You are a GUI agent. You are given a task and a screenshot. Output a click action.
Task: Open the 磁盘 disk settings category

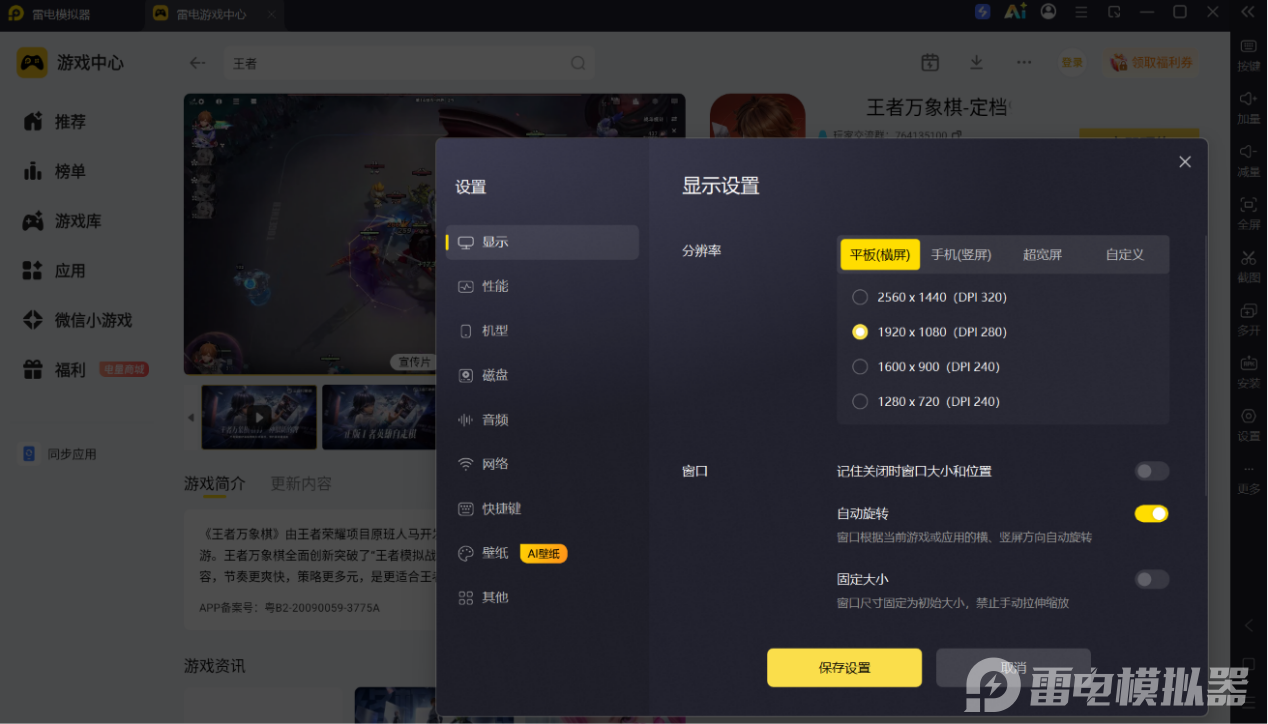(x=542, y=375)
